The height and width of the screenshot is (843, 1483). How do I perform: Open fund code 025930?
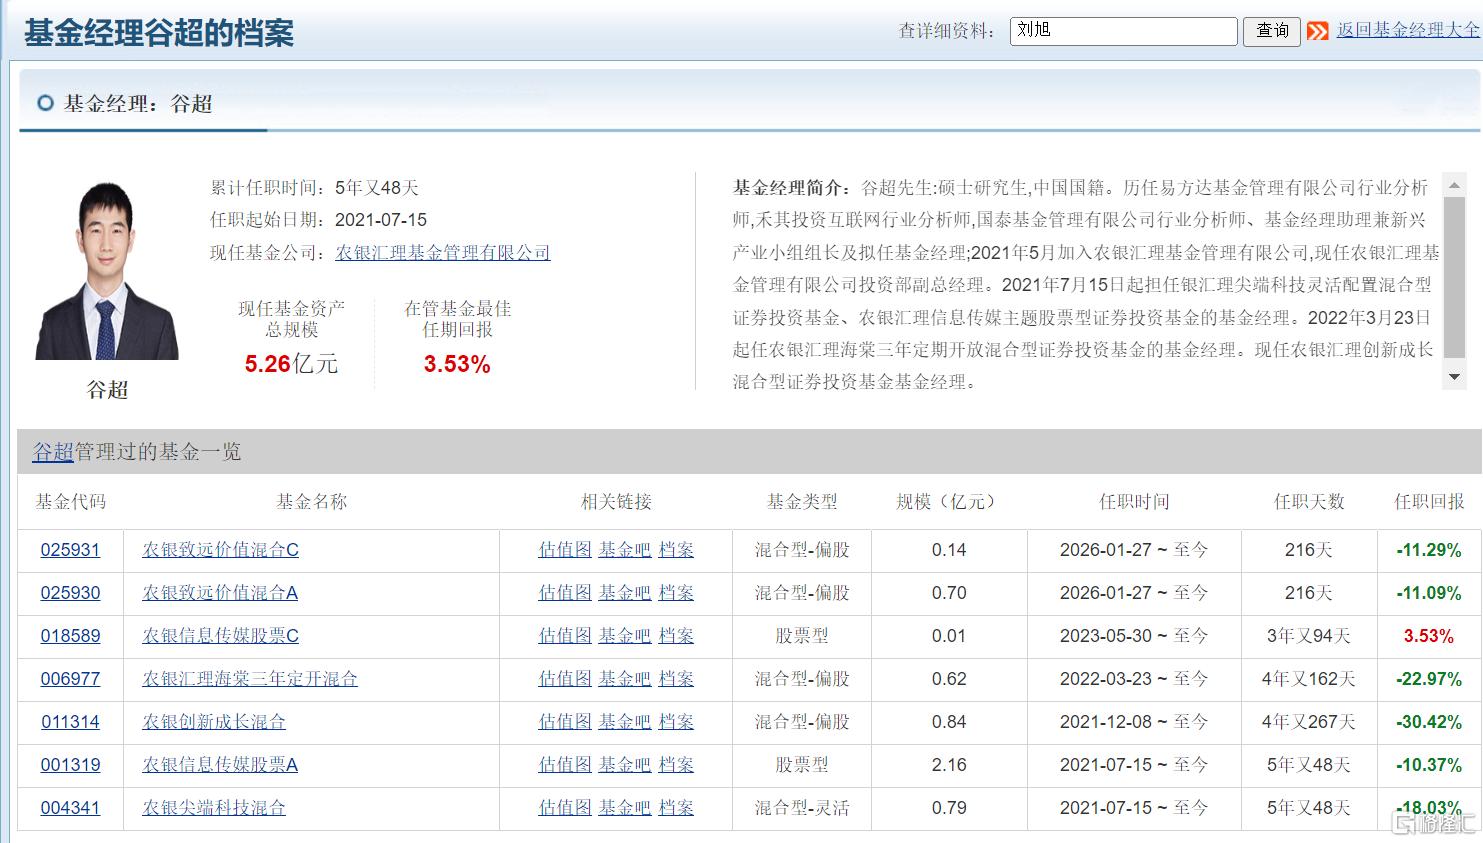point(70,593)
